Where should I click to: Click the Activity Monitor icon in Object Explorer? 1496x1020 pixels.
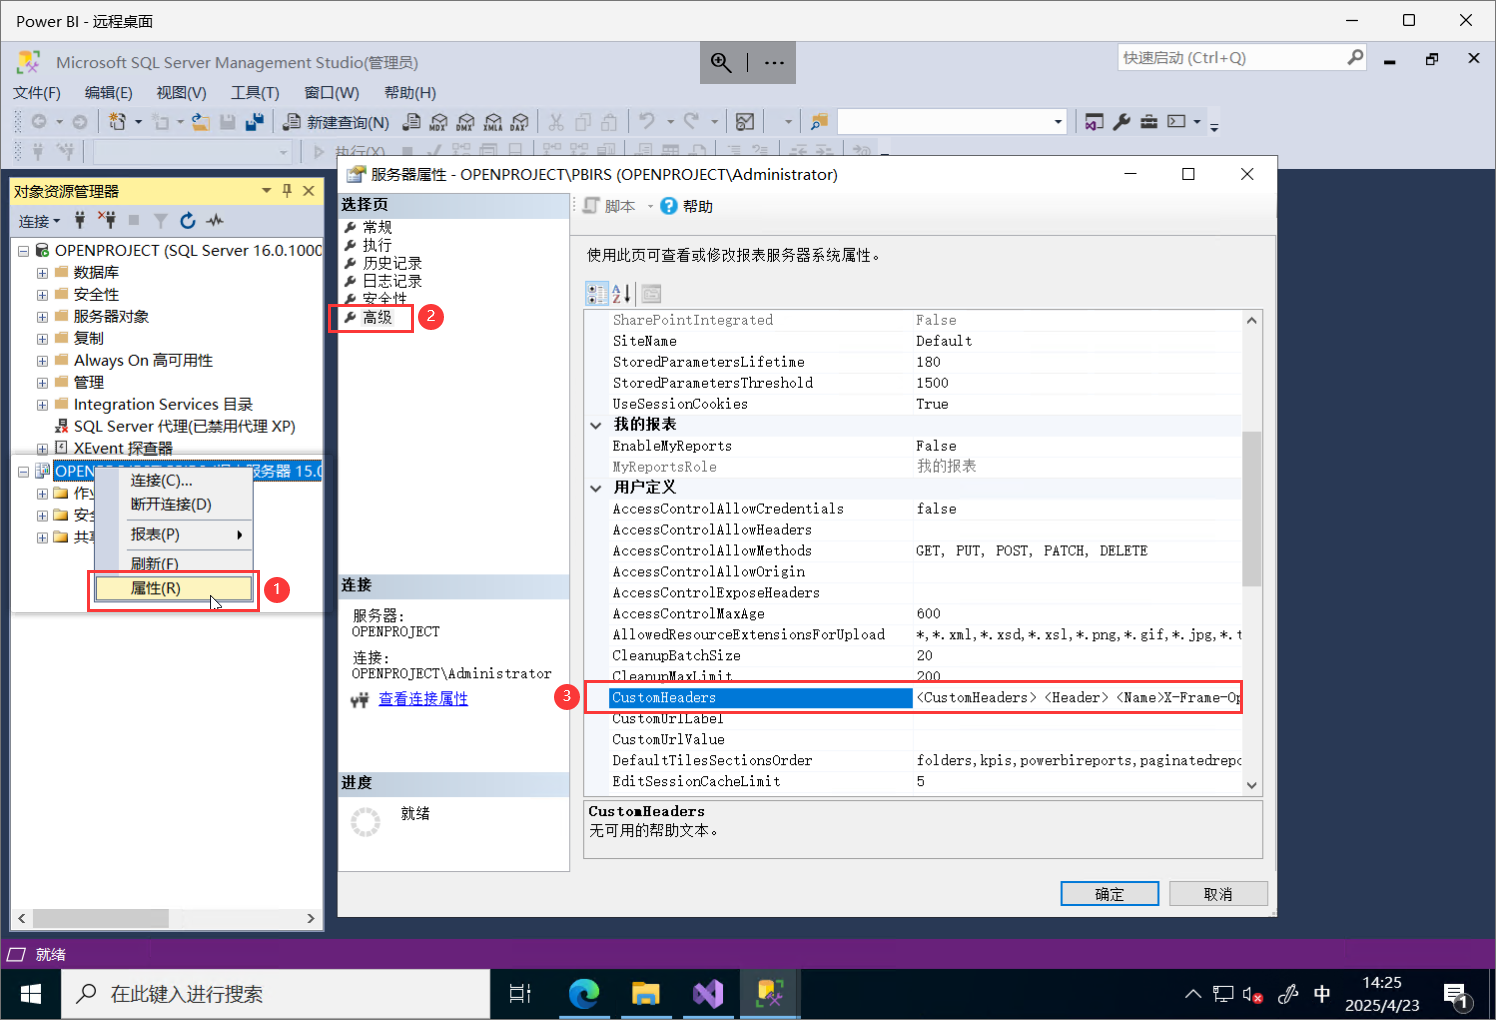[215, 220]
